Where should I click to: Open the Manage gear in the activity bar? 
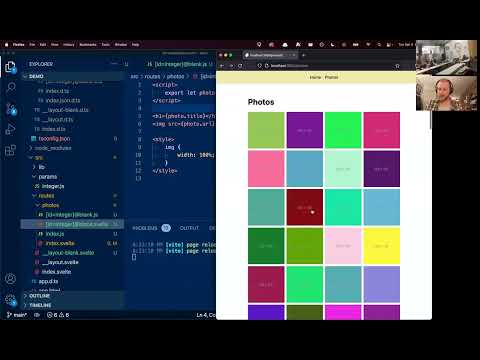coord(10,300)
